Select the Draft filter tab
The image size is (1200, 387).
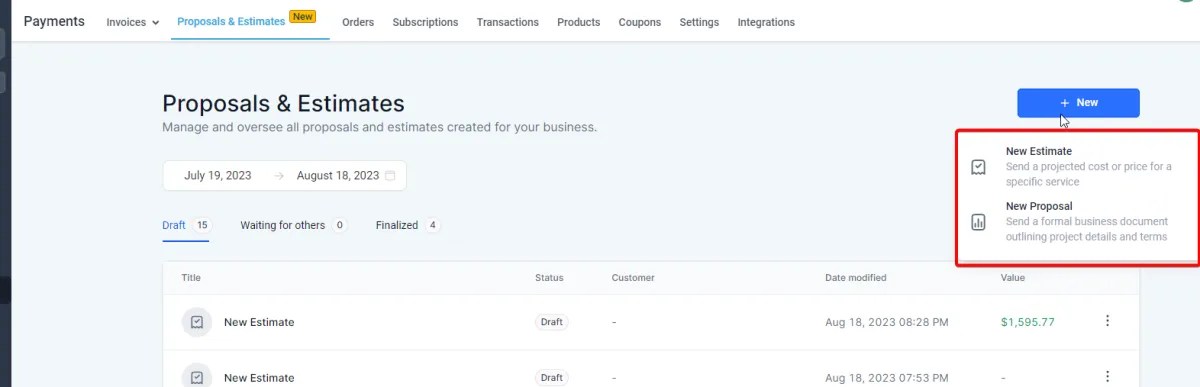point(186,225)
